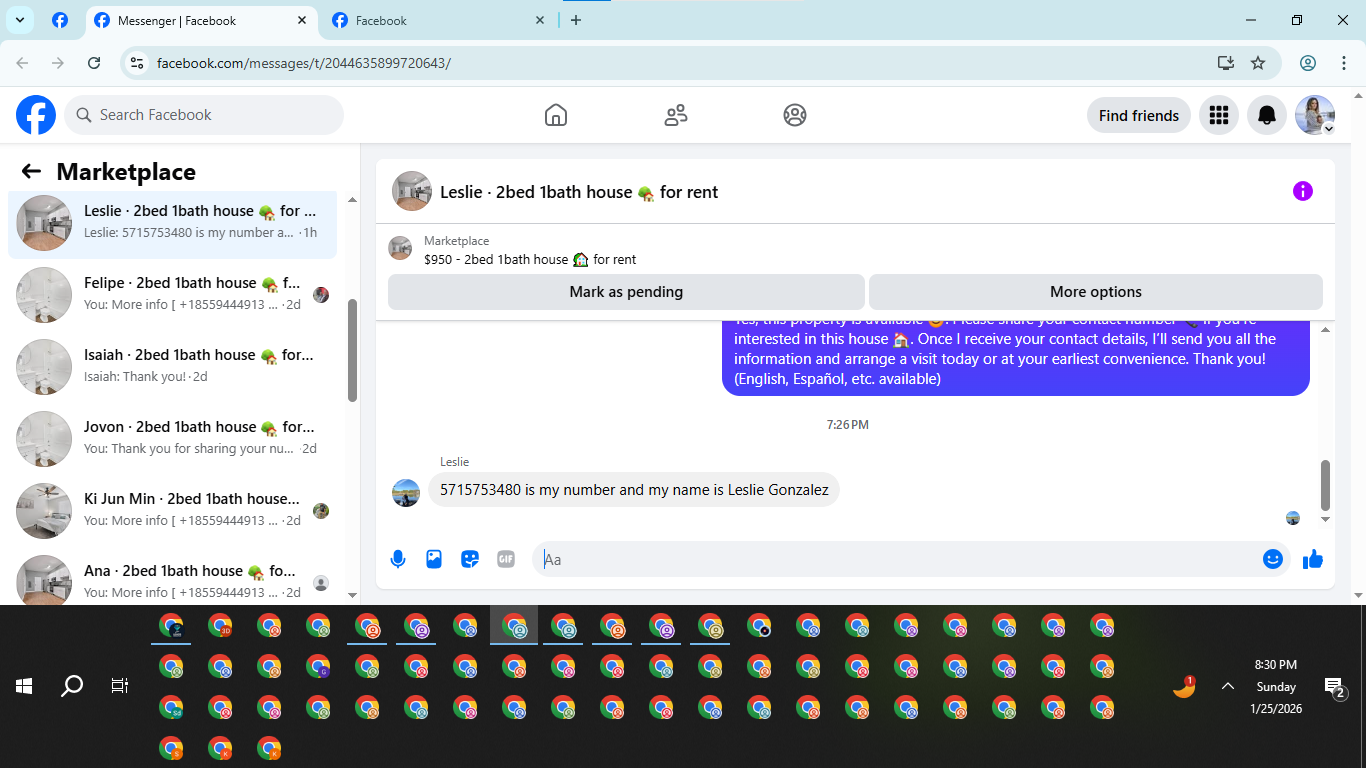This screenshot has width=1366, height=768.
Task: Open Jovon conversation in list
Action: pyautogui.click(x=172, y=438)
